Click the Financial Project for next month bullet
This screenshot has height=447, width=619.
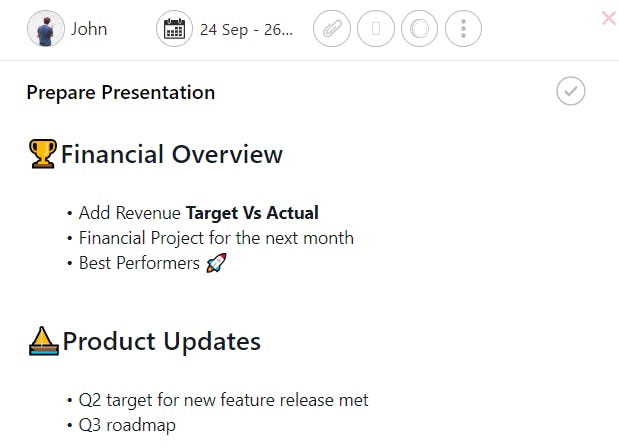tap(216, 238)
